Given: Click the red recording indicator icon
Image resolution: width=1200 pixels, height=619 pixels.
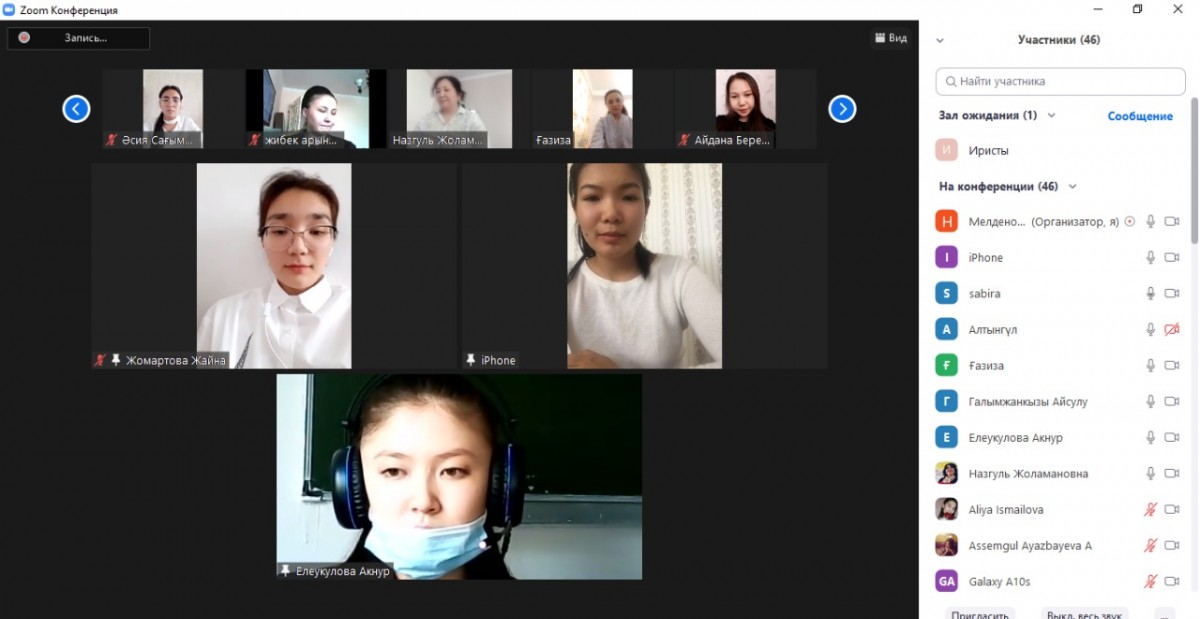Looking at the screenshot, I should 24,38.
